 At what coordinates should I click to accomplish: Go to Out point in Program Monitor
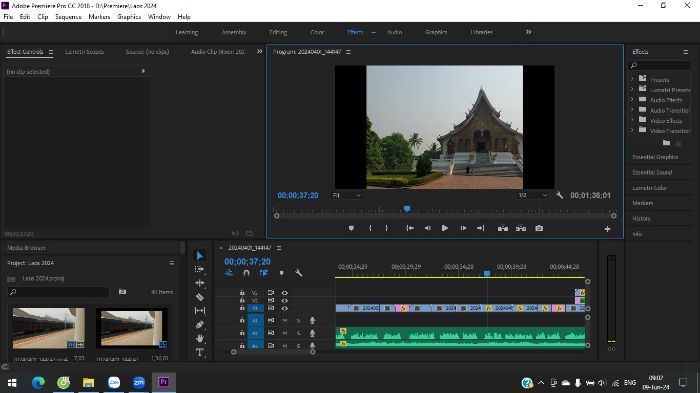tap(480, 228)
